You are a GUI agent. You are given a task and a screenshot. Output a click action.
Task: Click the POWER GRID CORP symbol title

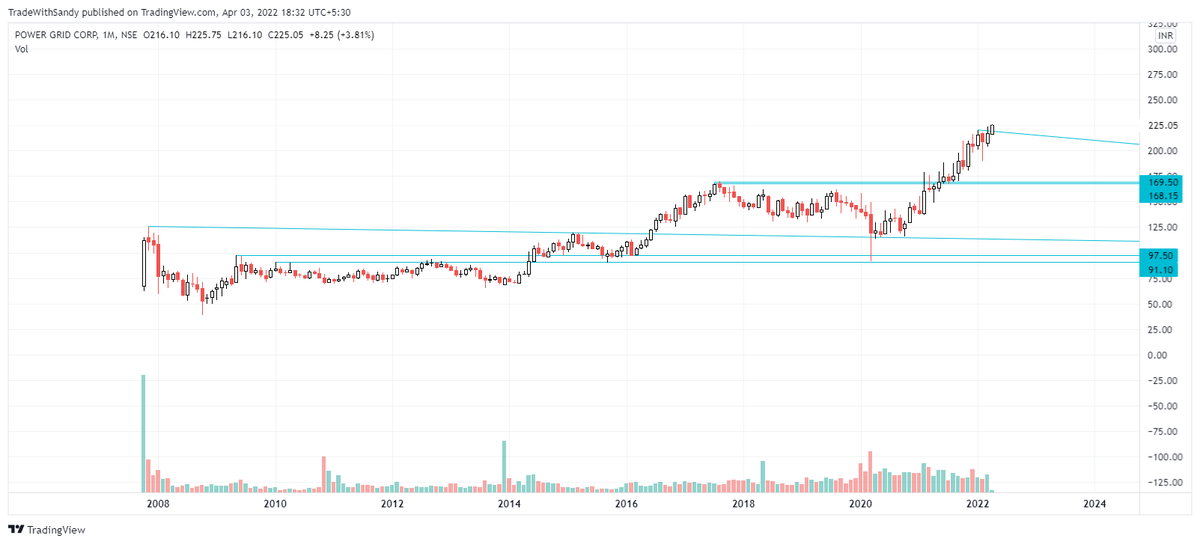56,35
